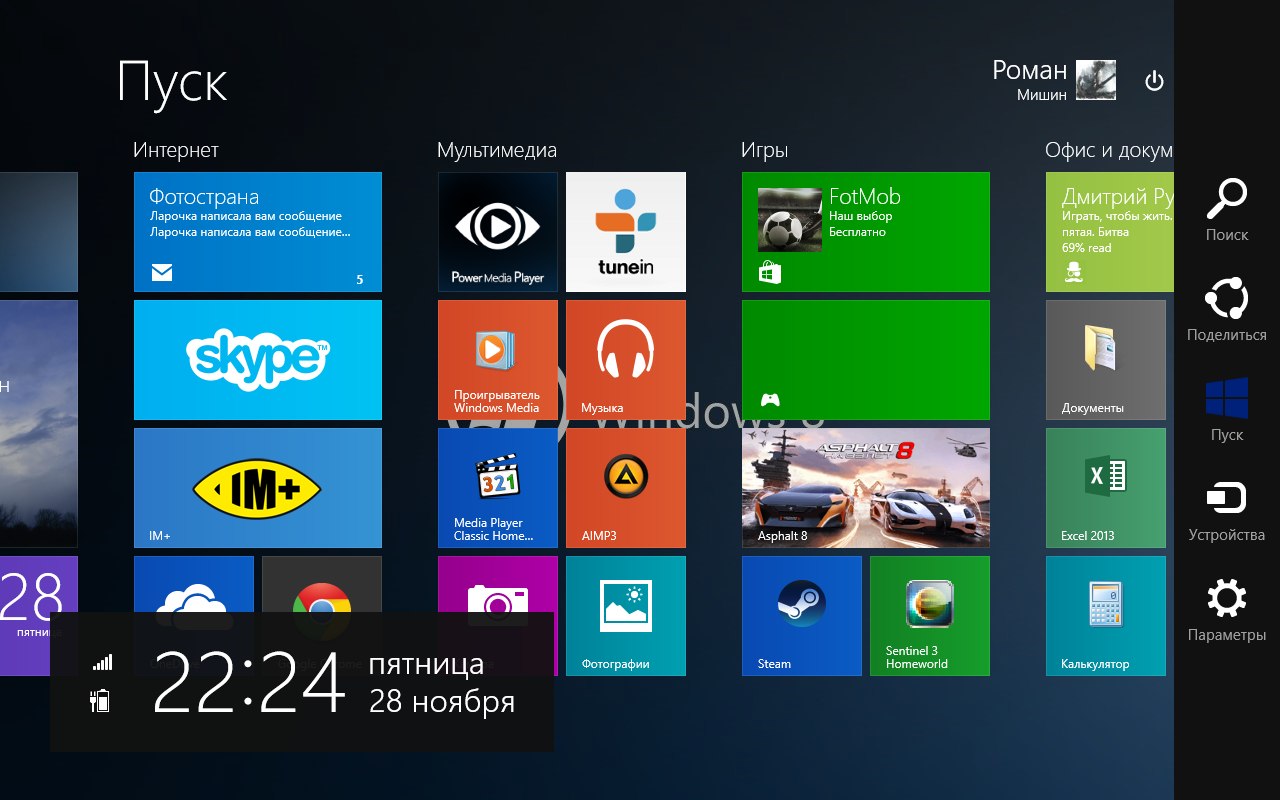Screen dimensions: 1280x800
Task: Launch AIMP3 music player
Action: click(x=625, y=488)
